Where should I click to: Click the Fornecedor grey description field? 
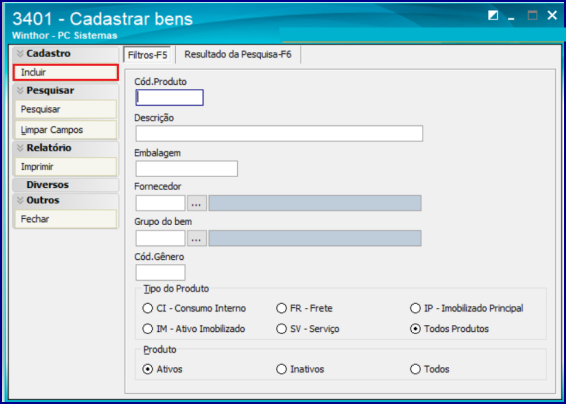[315, 203]
